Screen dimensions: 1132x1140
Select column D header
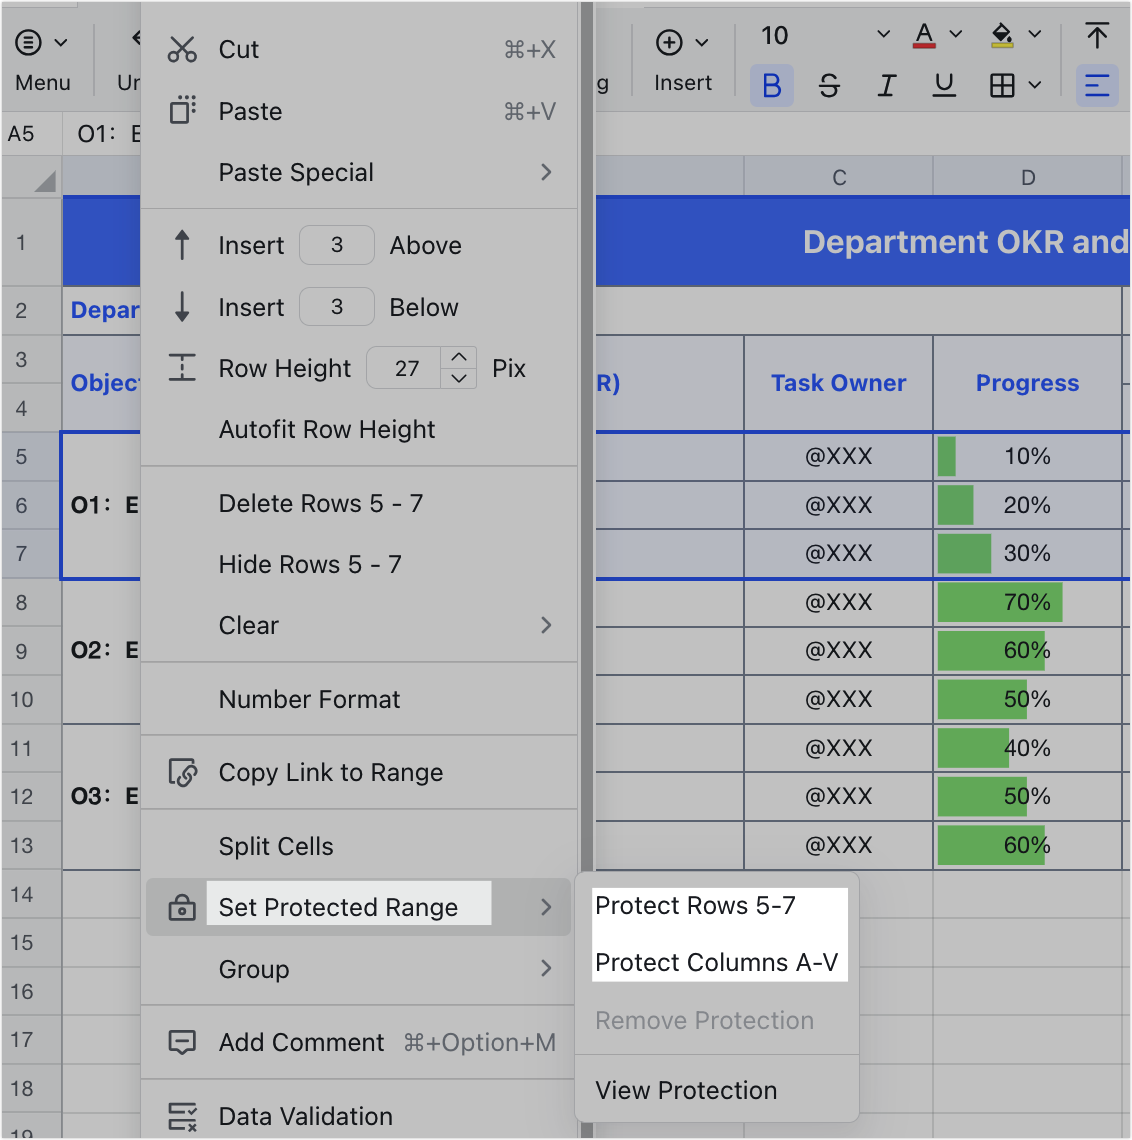[x=1027, y=177]
